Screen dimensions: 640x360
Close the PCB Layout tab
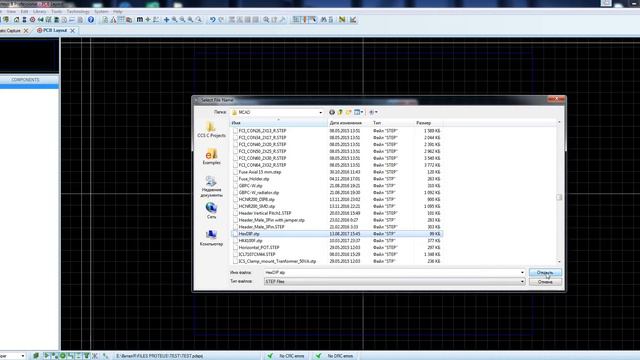click(72, 30)
